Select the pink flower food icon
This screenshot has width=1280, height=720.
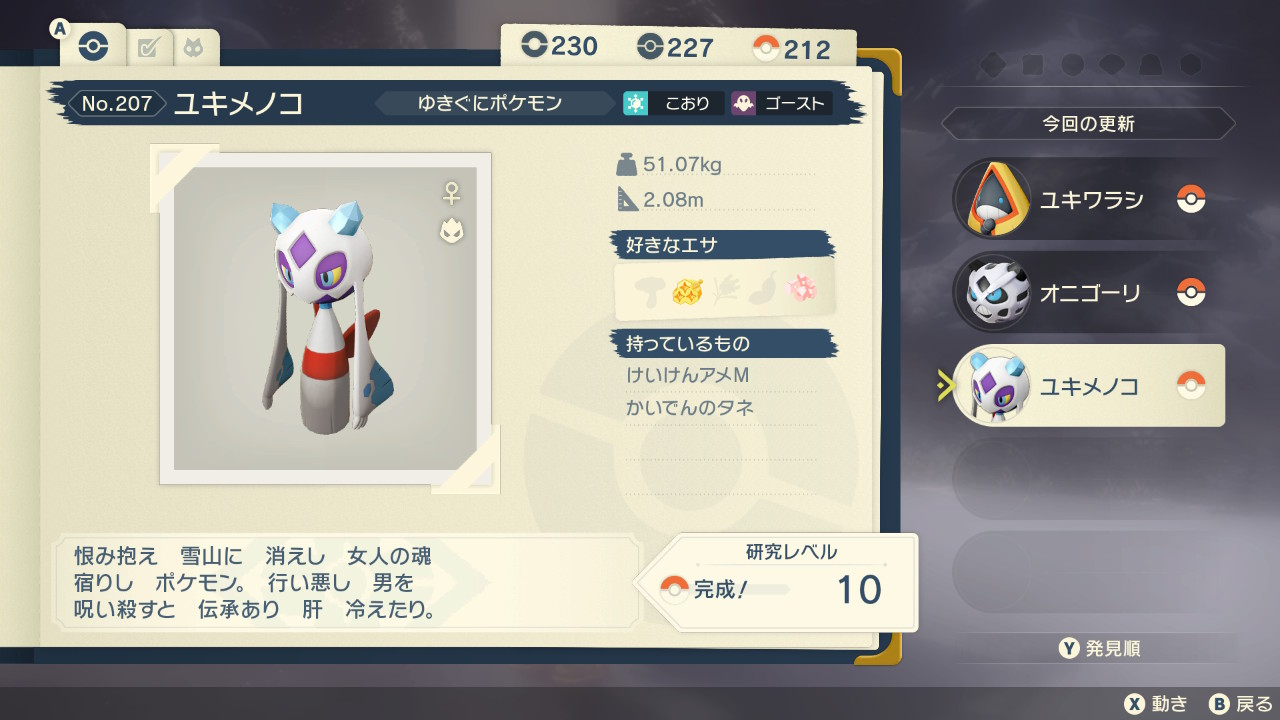803,289
